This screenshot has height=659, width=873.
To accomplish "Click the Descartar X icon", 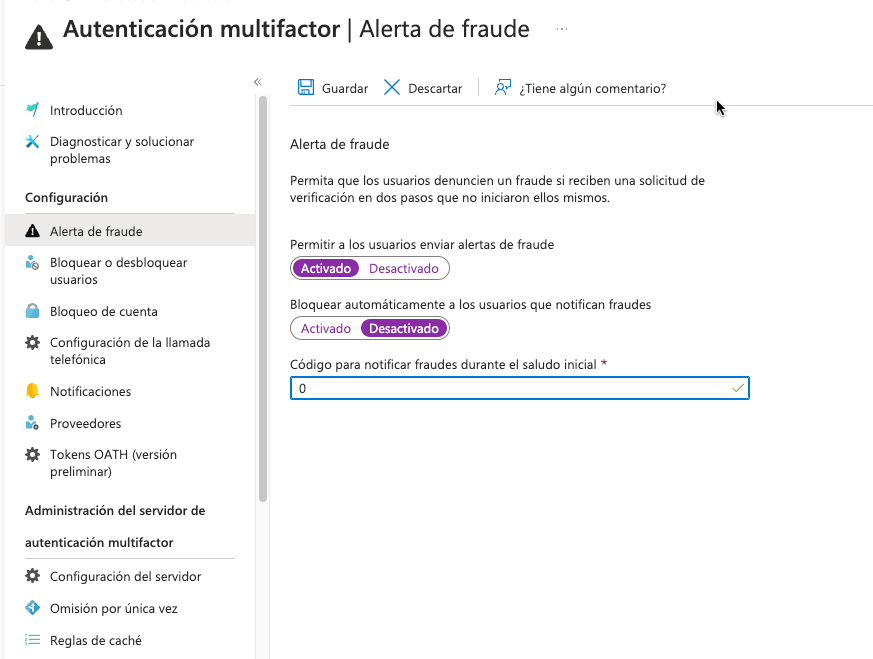I will click(x=392, y=88).
